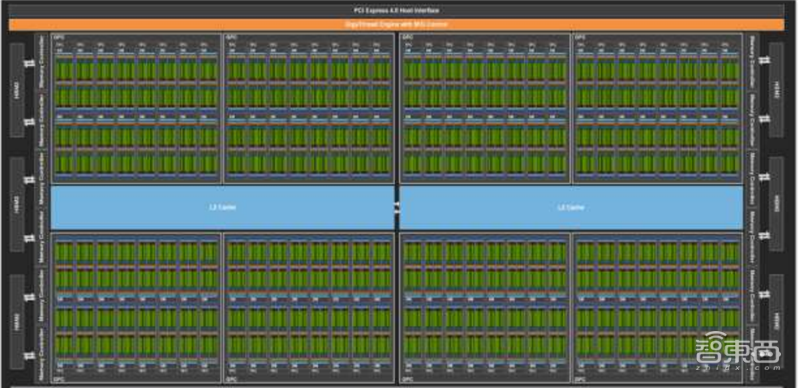Select the middle-right HBM2 memory block
The image size is (800, 388).
click(x=776, y=204)
